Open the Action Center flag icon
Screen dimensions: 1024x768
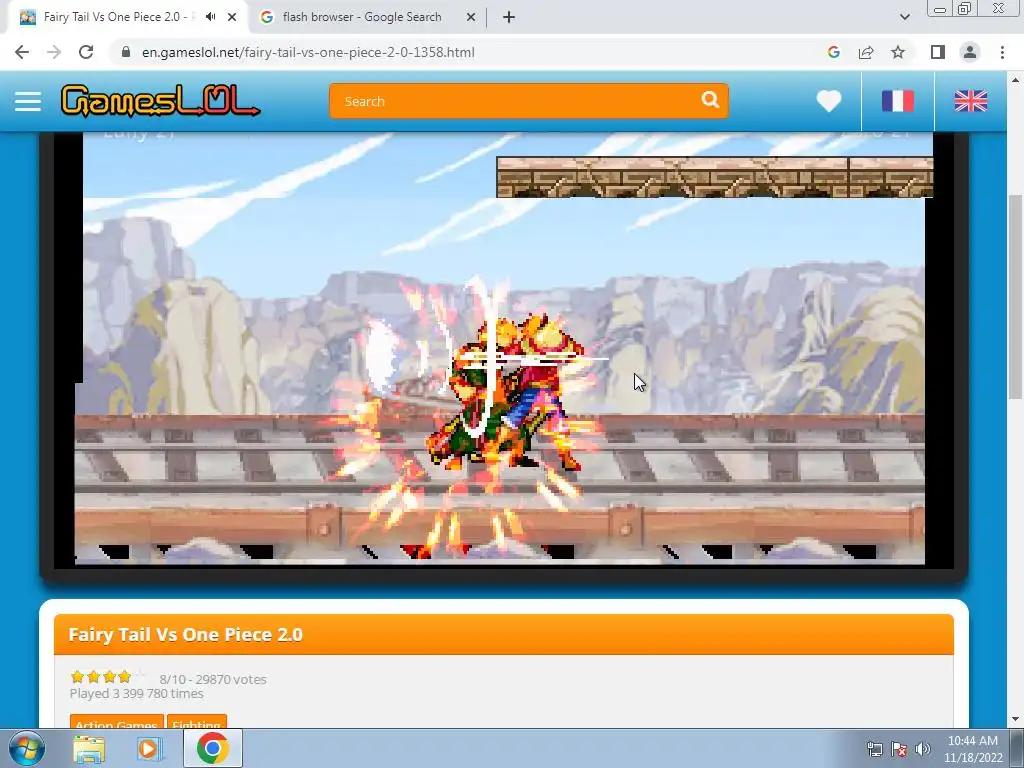[899, 749]
